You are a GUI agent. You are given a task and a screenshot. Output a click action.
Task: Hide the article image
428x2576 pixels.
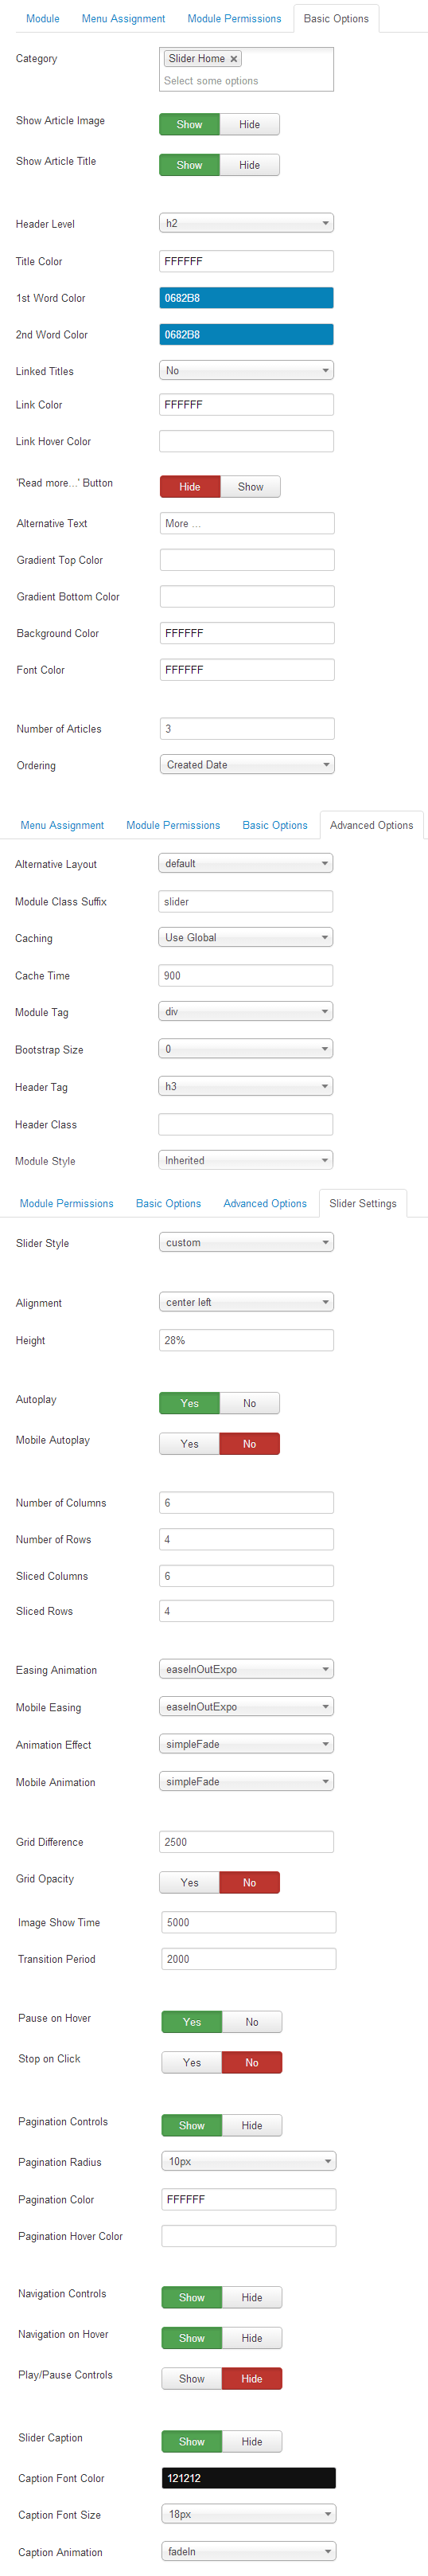click(249, 125)
